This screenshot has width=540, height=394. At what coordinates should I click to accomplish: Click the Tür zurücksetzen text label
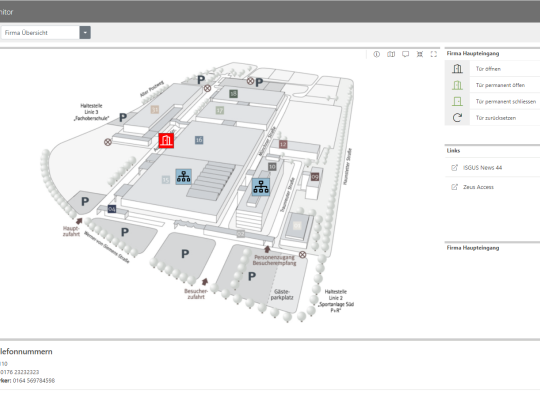496,118
